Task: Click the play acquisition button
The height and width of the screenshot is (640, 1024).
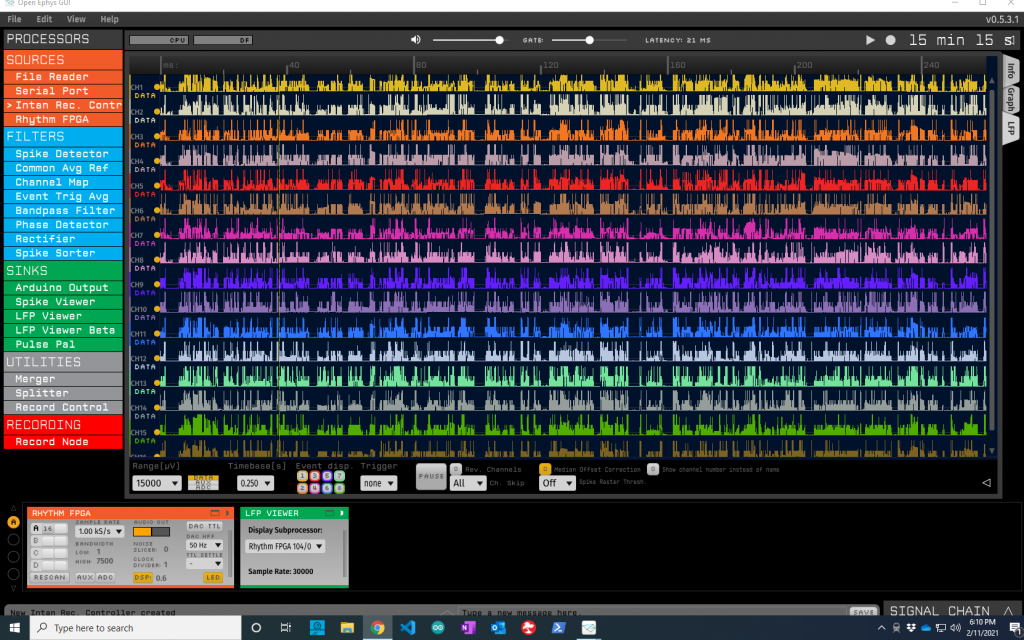Action: coord(870,40)
